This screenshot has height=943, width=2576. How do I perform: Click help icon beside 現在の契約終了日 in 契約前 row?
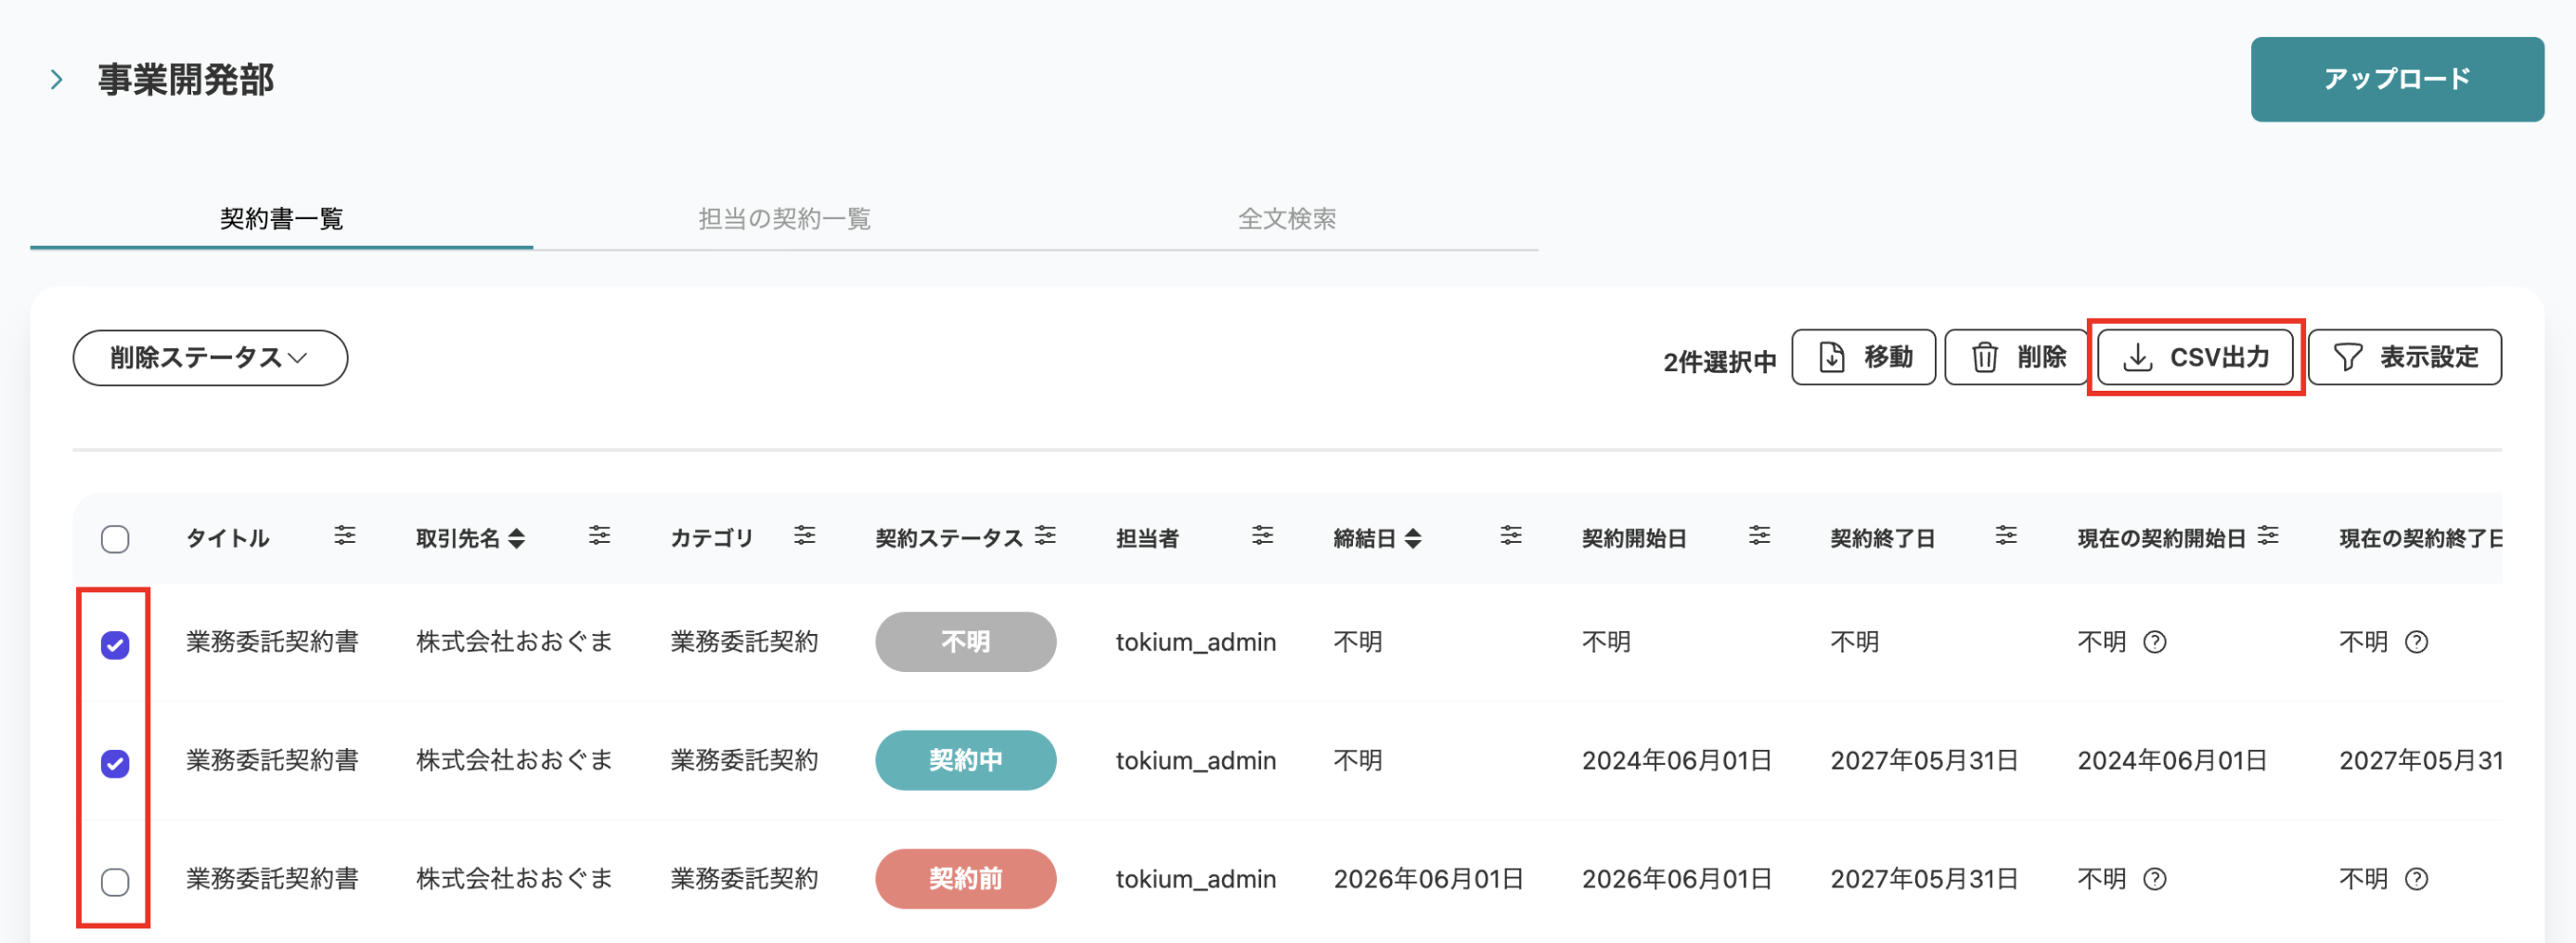pyautogui.click(x=2416, y=879)
